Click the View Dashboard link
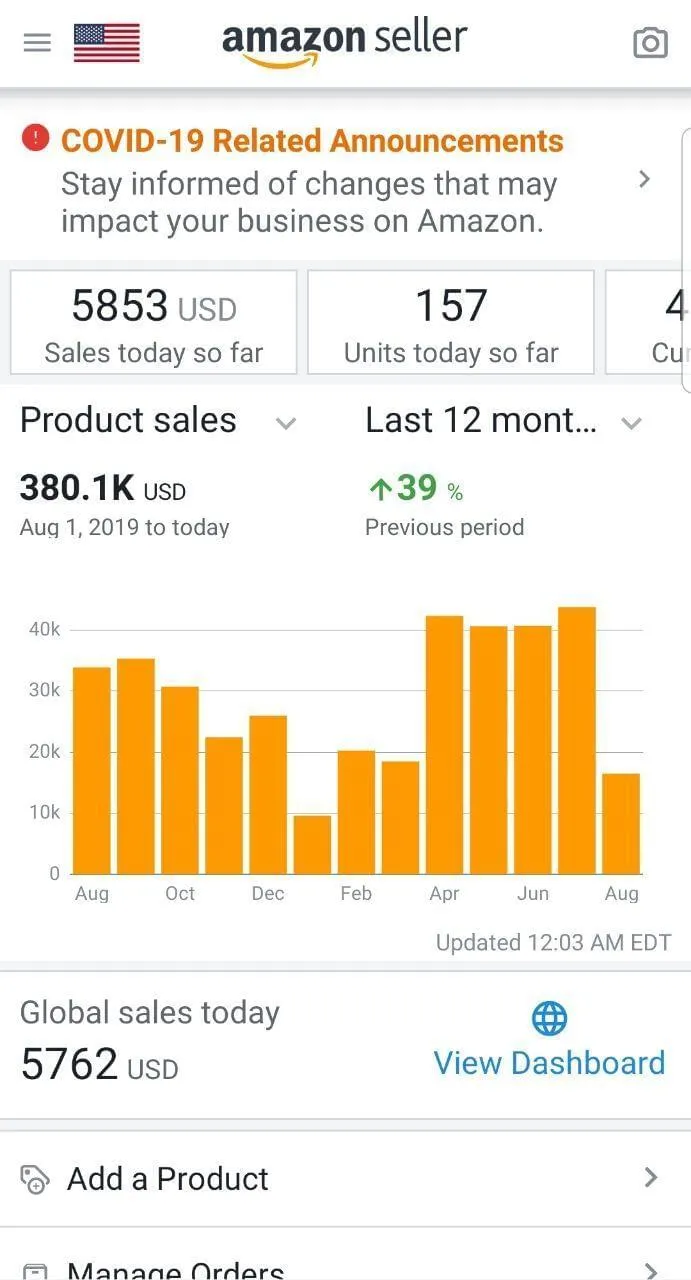This screenshot has width=691, height=1280. [x=549, y=1062]
